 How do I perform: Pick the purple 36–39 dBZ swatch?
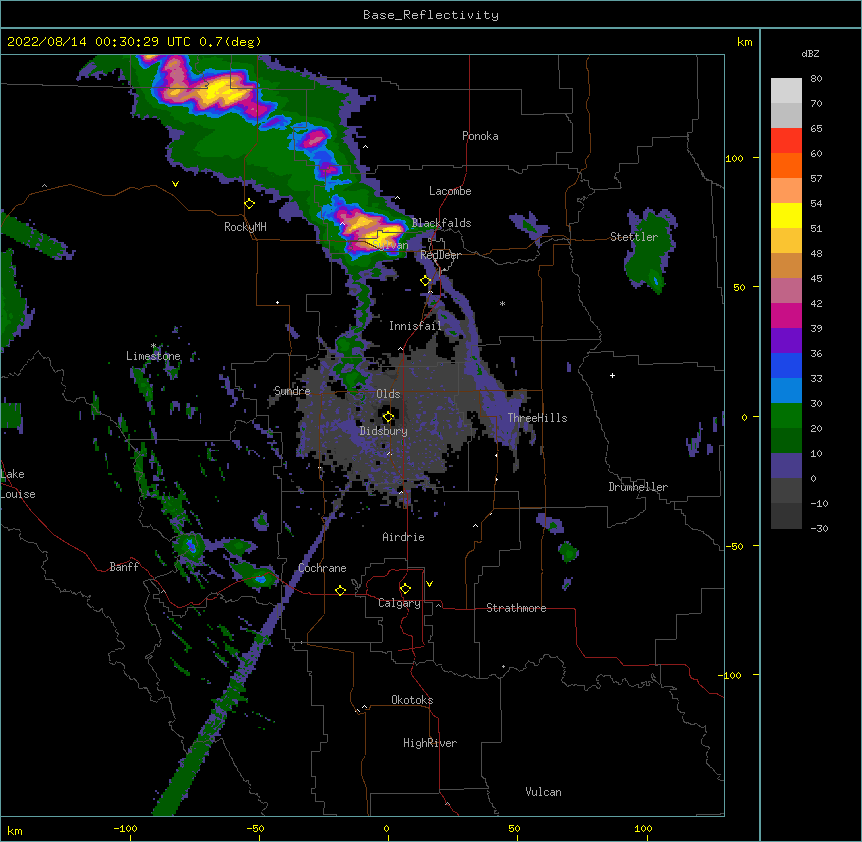(x=786, y=341)
